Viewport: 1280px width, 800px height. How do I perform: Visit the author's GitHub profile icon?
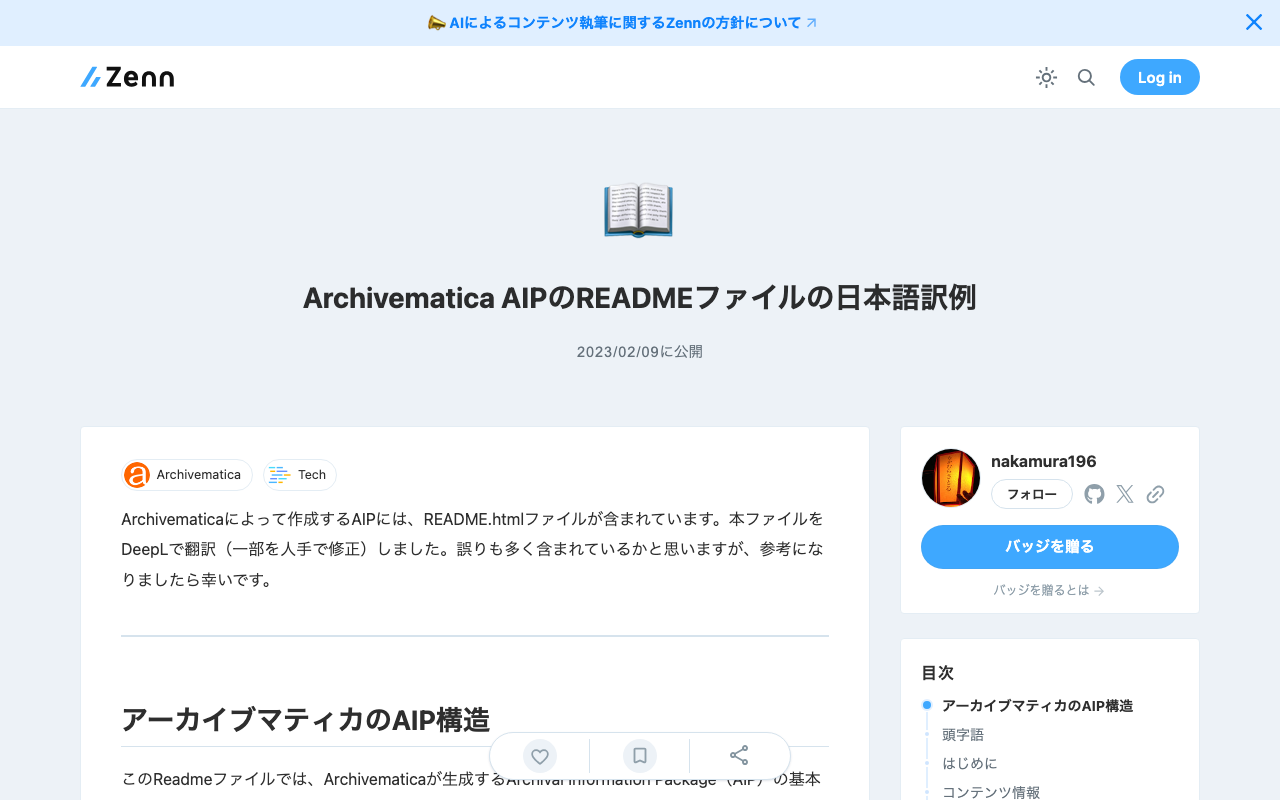(1093, 493)
